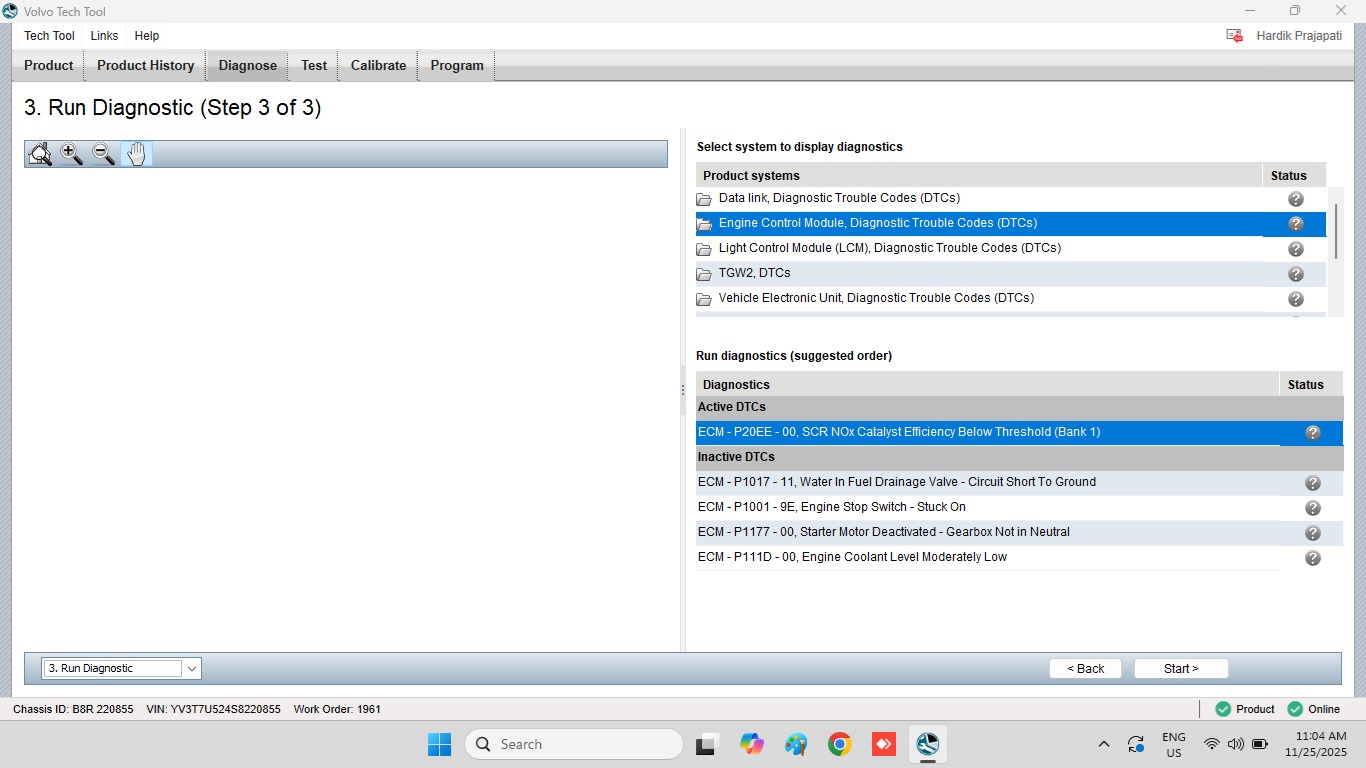Click the user notification icon beside Hardik Prajapati
This screenshot has height=768, width=1366.
[x=1234, y=36]
